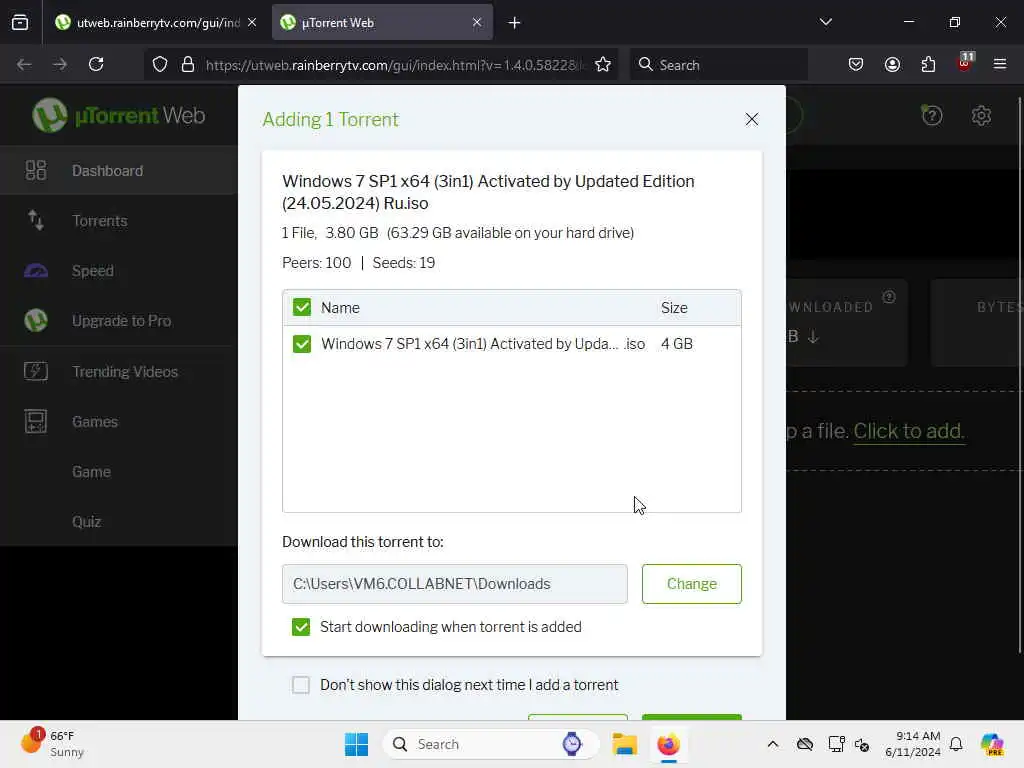Open Games in the sidebar
1024x768 pixels.
[x=119, y=422]
